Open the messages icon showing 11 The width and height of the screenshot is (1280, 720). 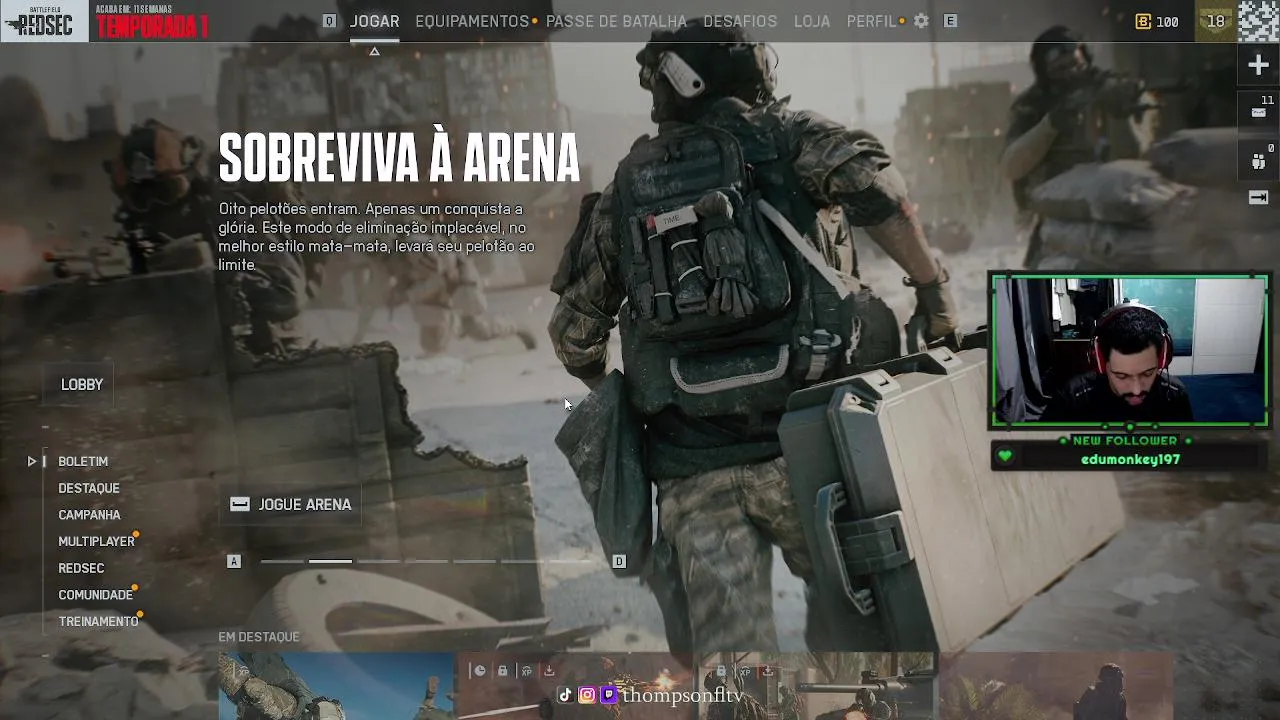pyautogui.click(x=1259, y=112)
